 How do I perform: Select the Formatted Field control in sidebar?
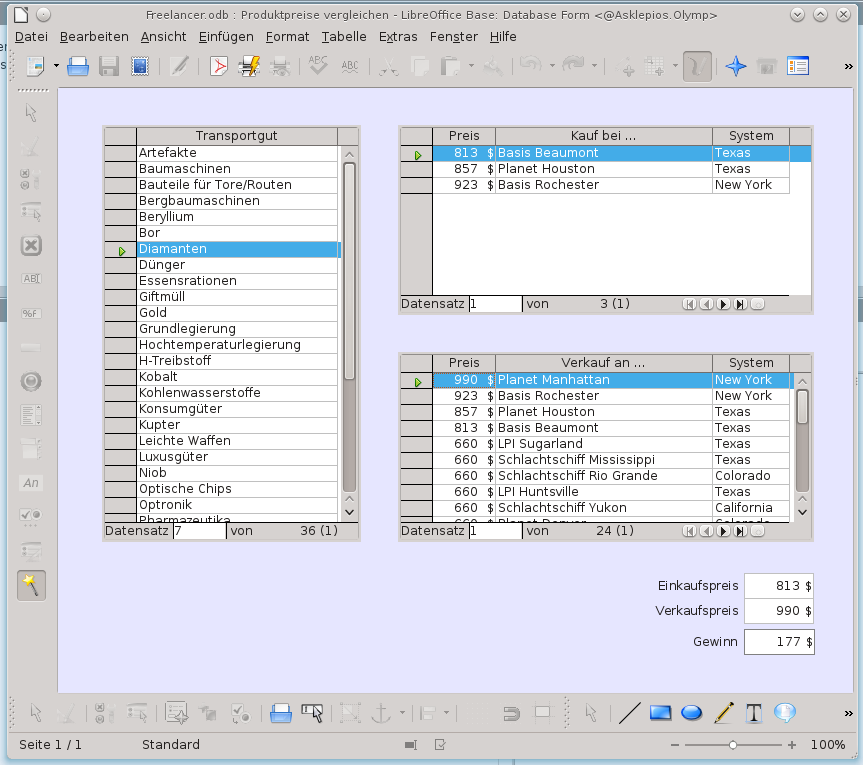coord(31,314)
